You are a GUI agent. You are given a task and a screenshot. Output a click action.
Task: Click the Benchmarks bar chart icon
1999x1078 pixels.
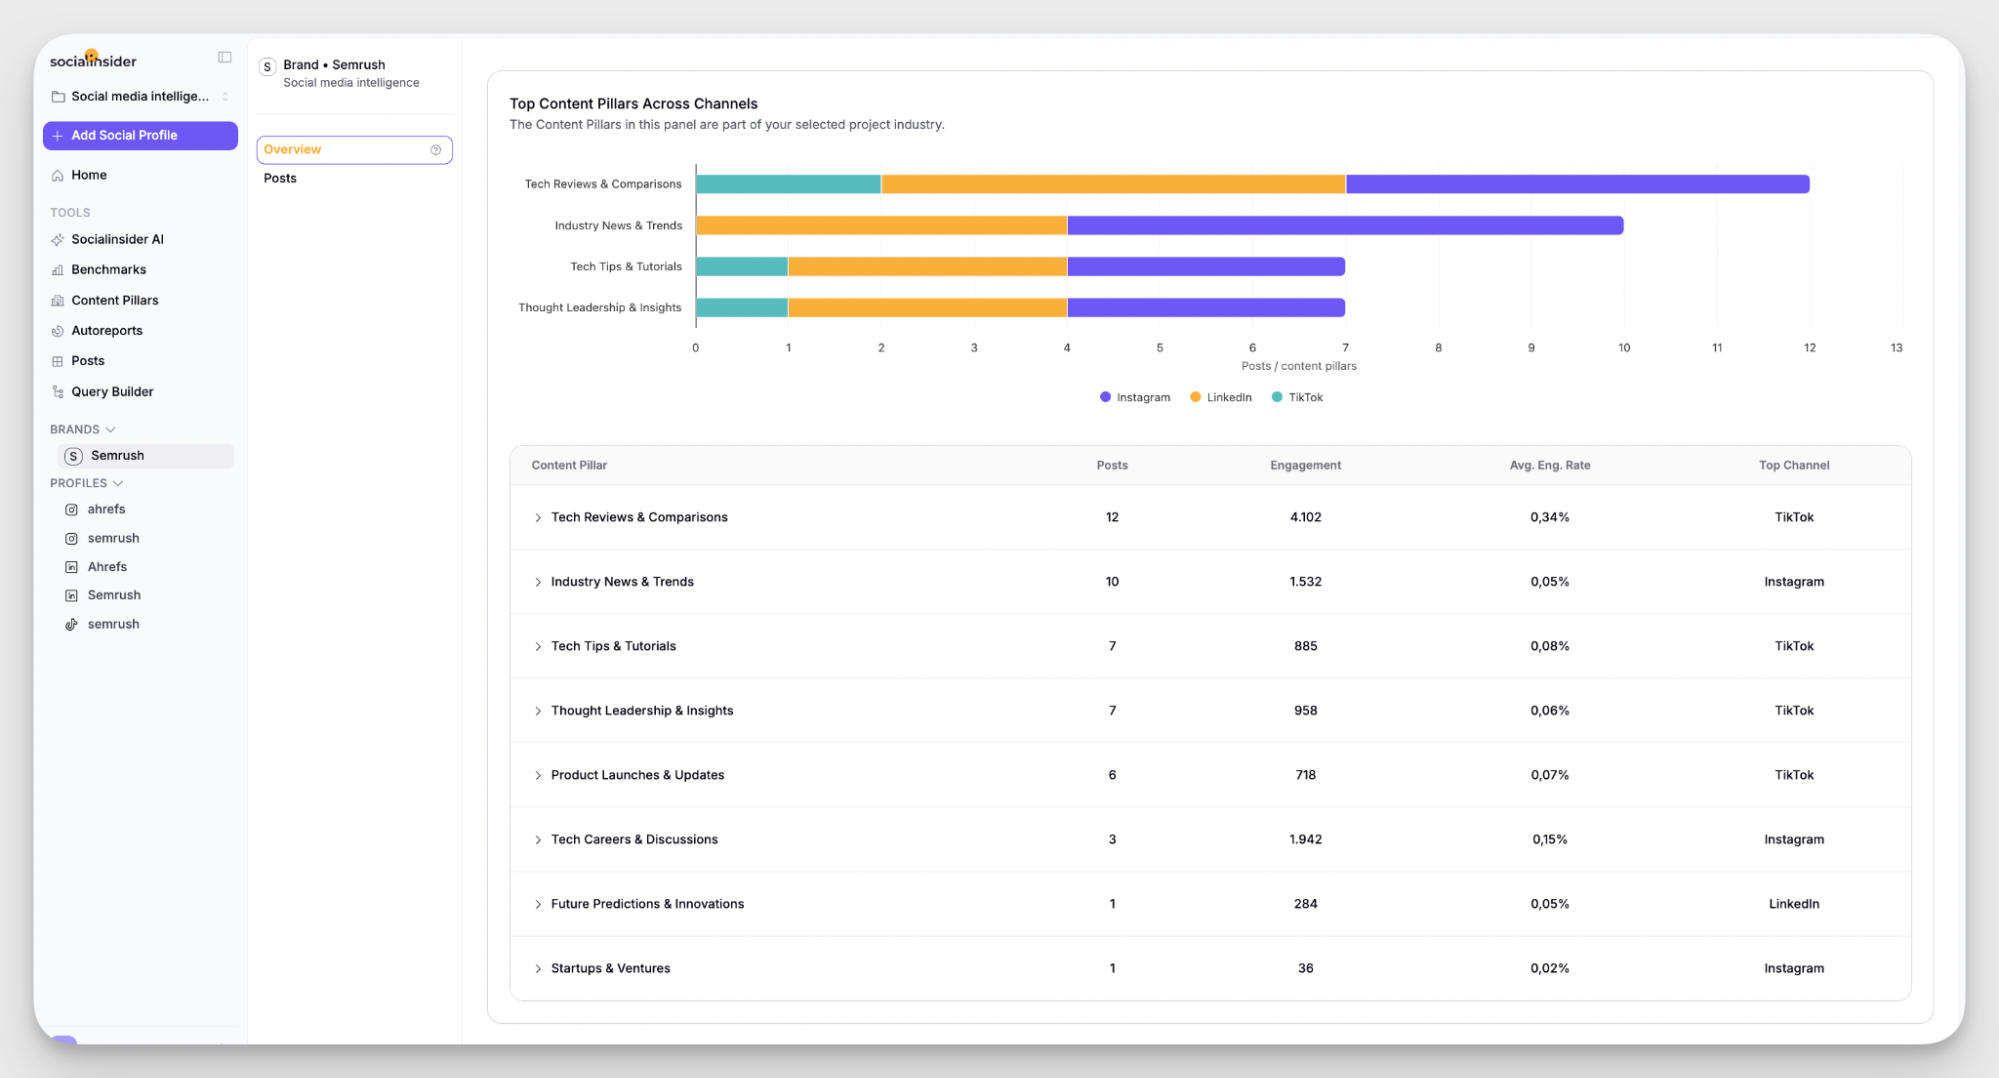click(x=58, y=270)
